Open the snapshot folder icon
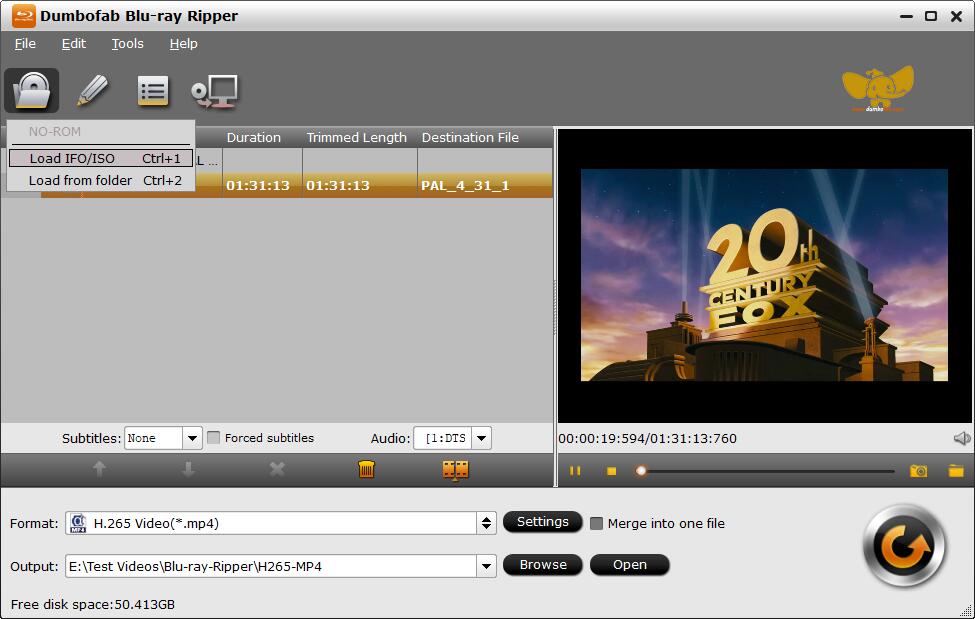 click(956, 471)
